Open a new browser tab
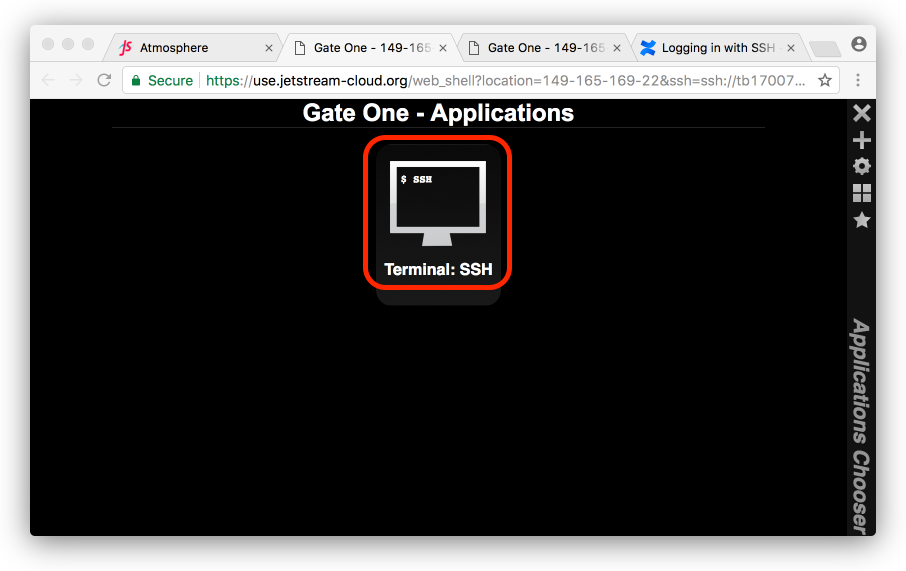 (824, 48)
